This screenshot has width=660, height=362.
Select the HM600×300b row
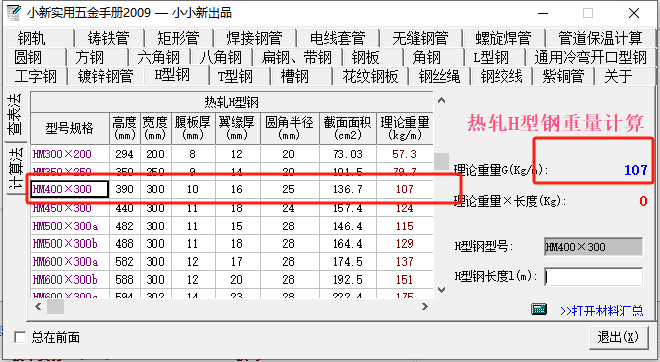(232, 279)
